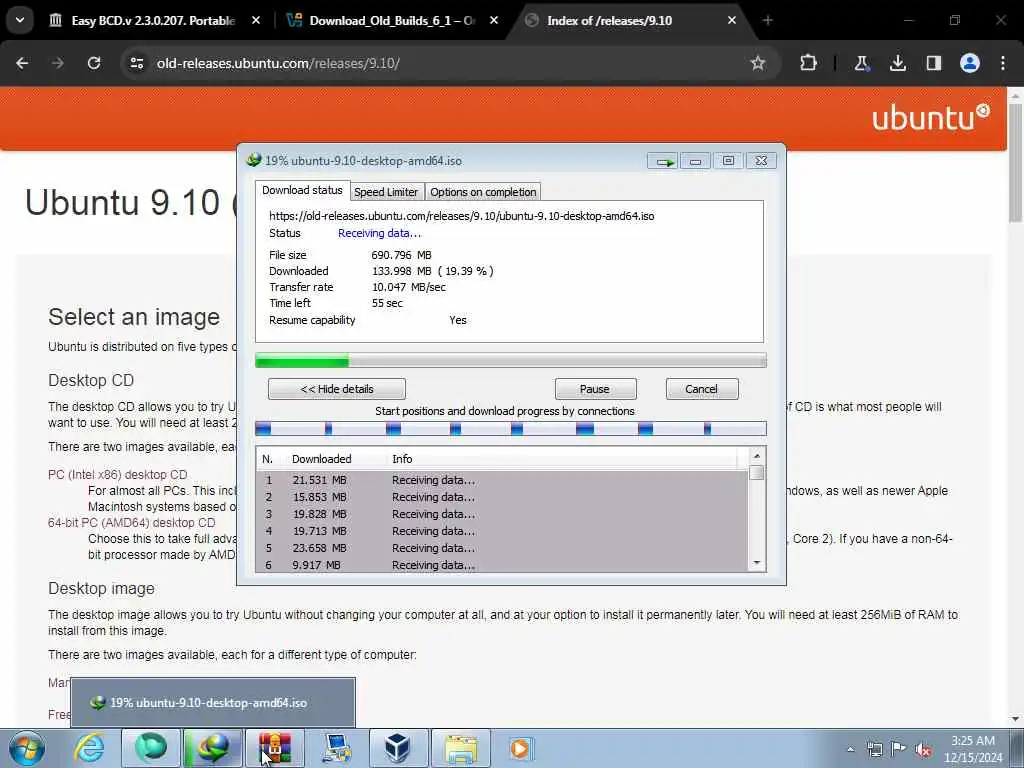The width and height of the screenshot is (1024, 768).
Task: Close the Index of /releases/9.10 tab
Action: point(731,20)
